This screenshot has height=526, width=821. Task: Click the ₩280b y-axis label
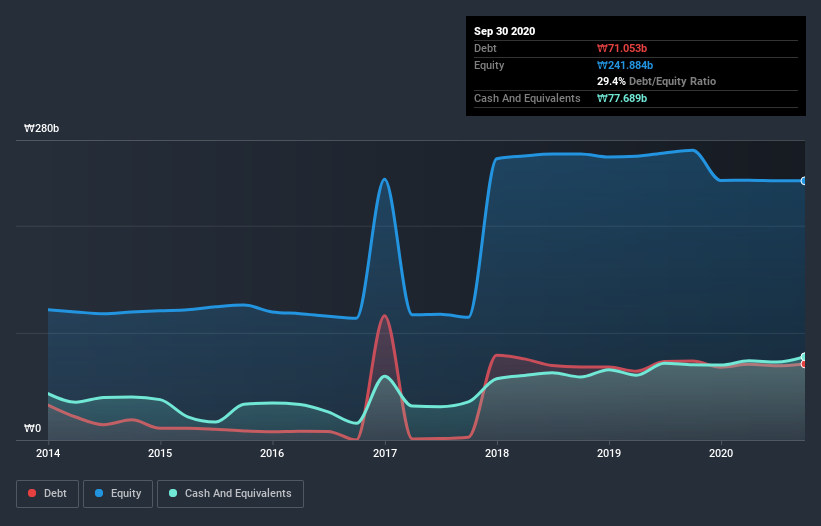point(41,128)
